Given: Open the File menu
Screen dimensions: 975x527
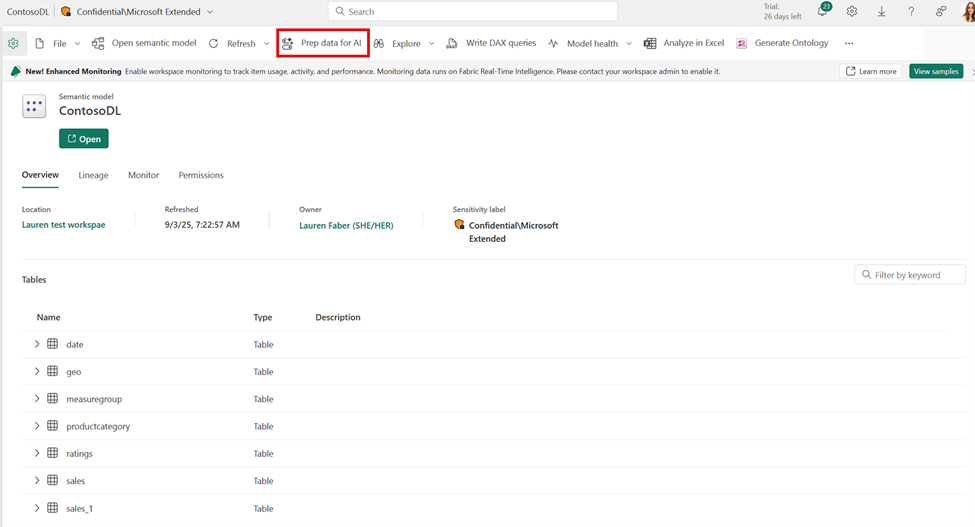Looking at the screenshot, I should [x=58, y=44].
